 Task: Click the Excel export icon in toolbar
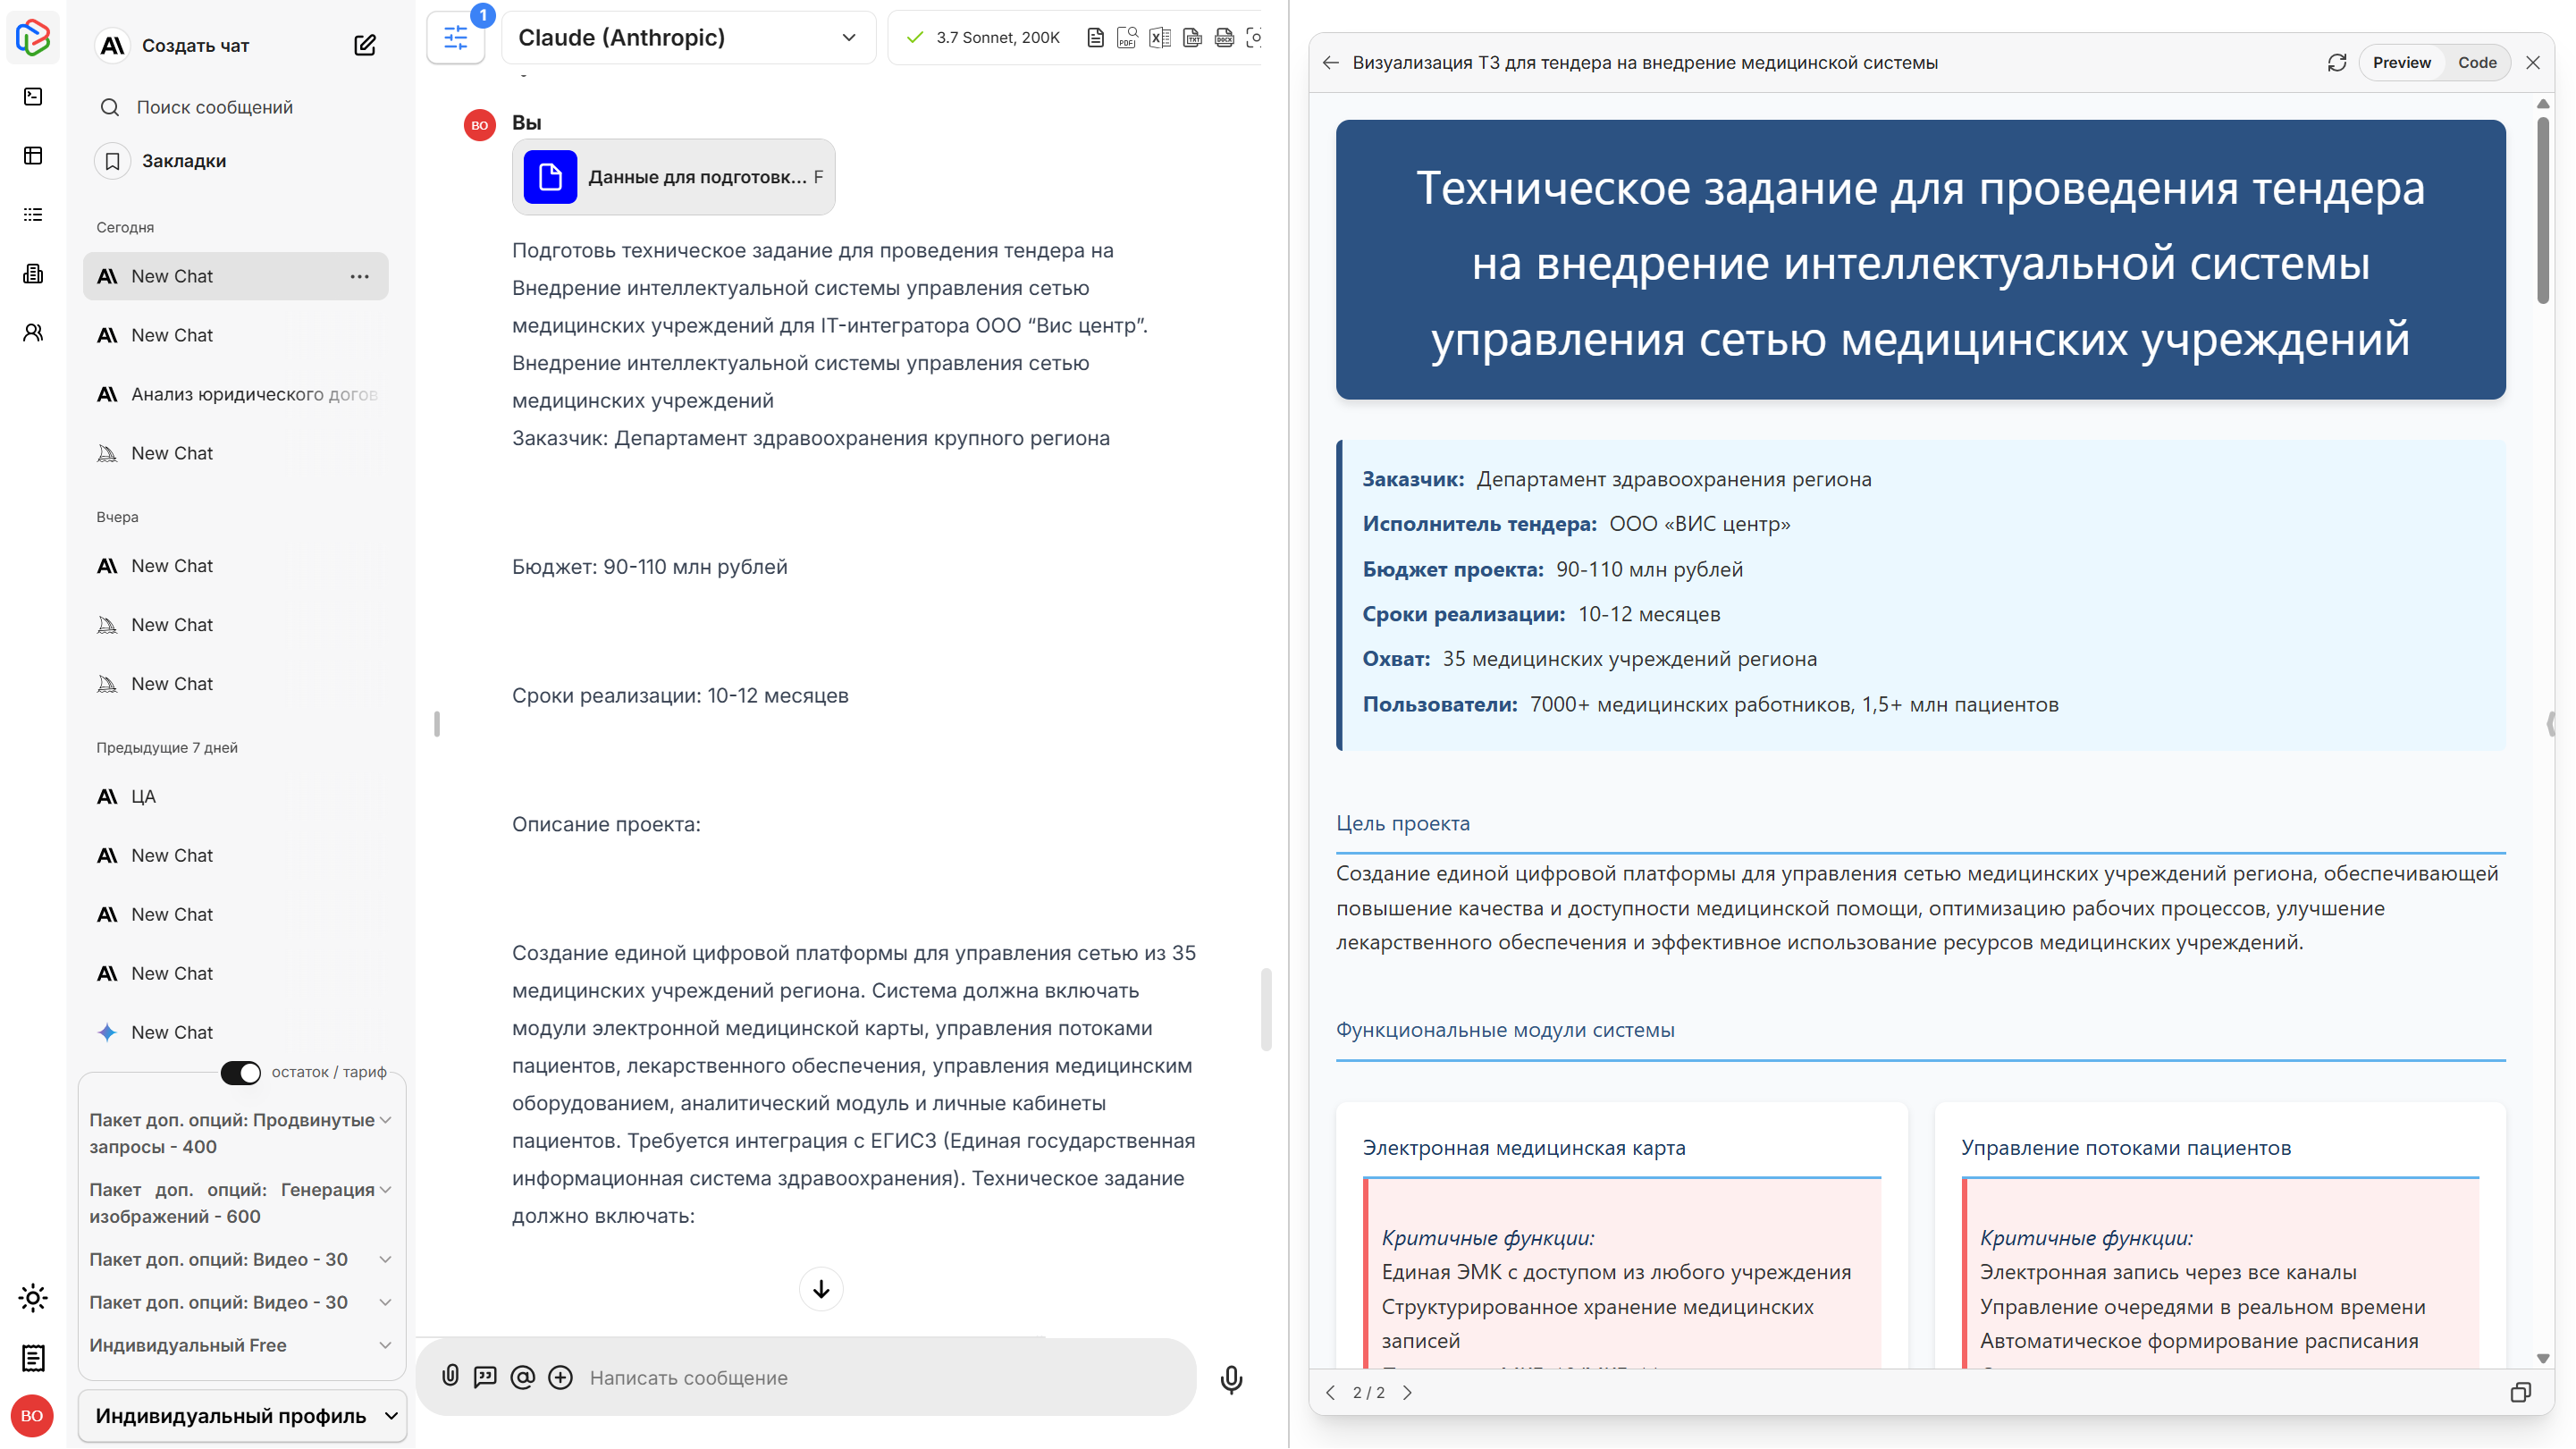coord(1160,38)
